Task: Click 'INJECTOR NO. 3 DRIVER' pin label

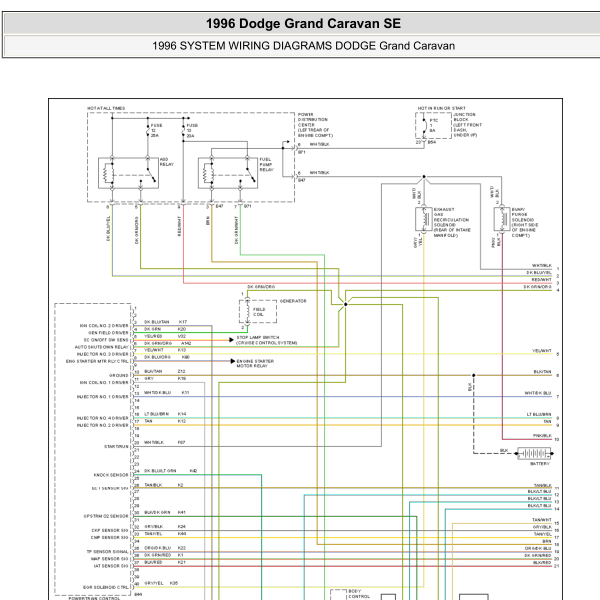Action: 103,354
